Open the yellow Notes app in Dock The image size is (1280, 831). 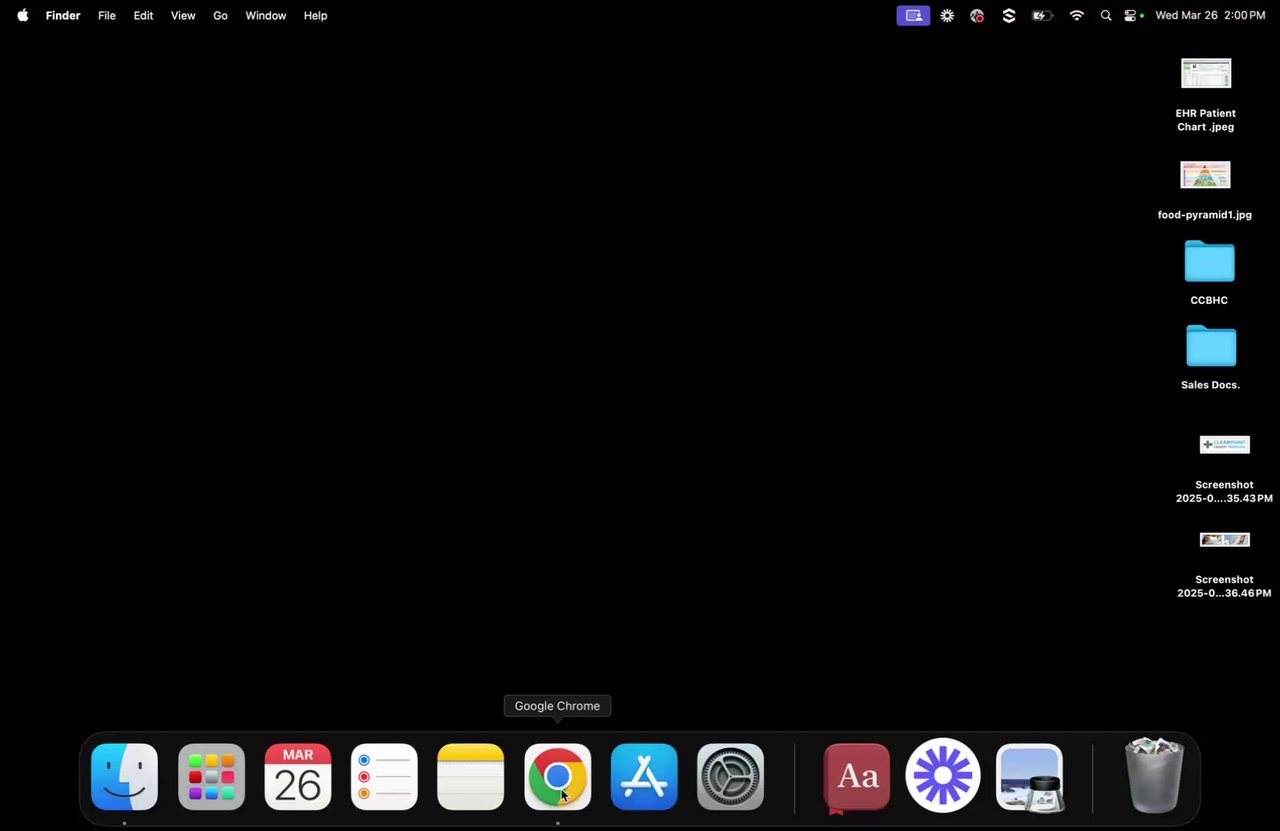[x=471, y=777]
